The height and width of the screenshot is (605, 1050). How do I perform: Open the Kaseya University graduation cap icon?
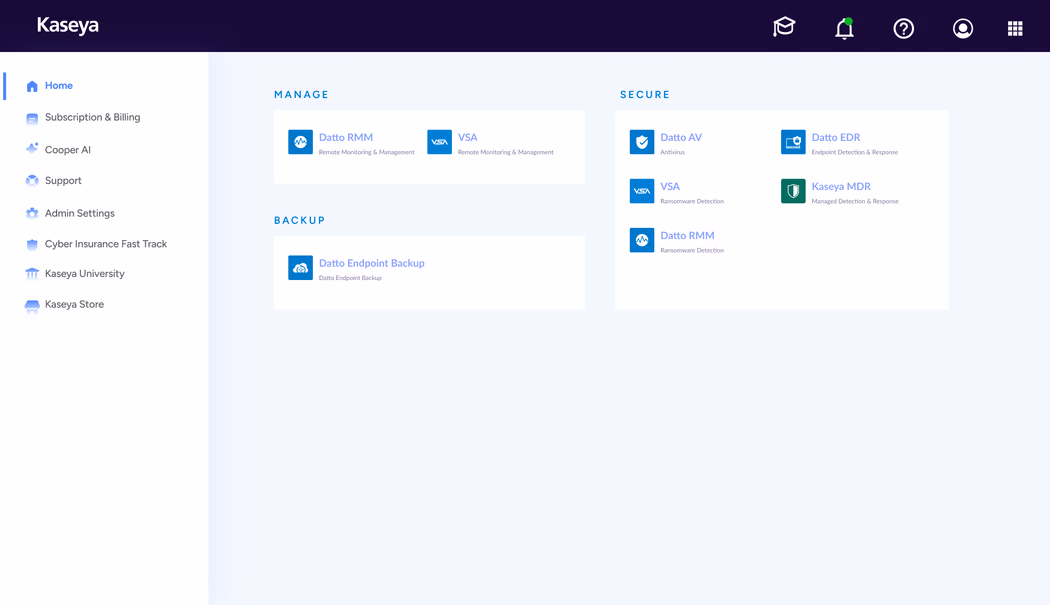(783, 27)
